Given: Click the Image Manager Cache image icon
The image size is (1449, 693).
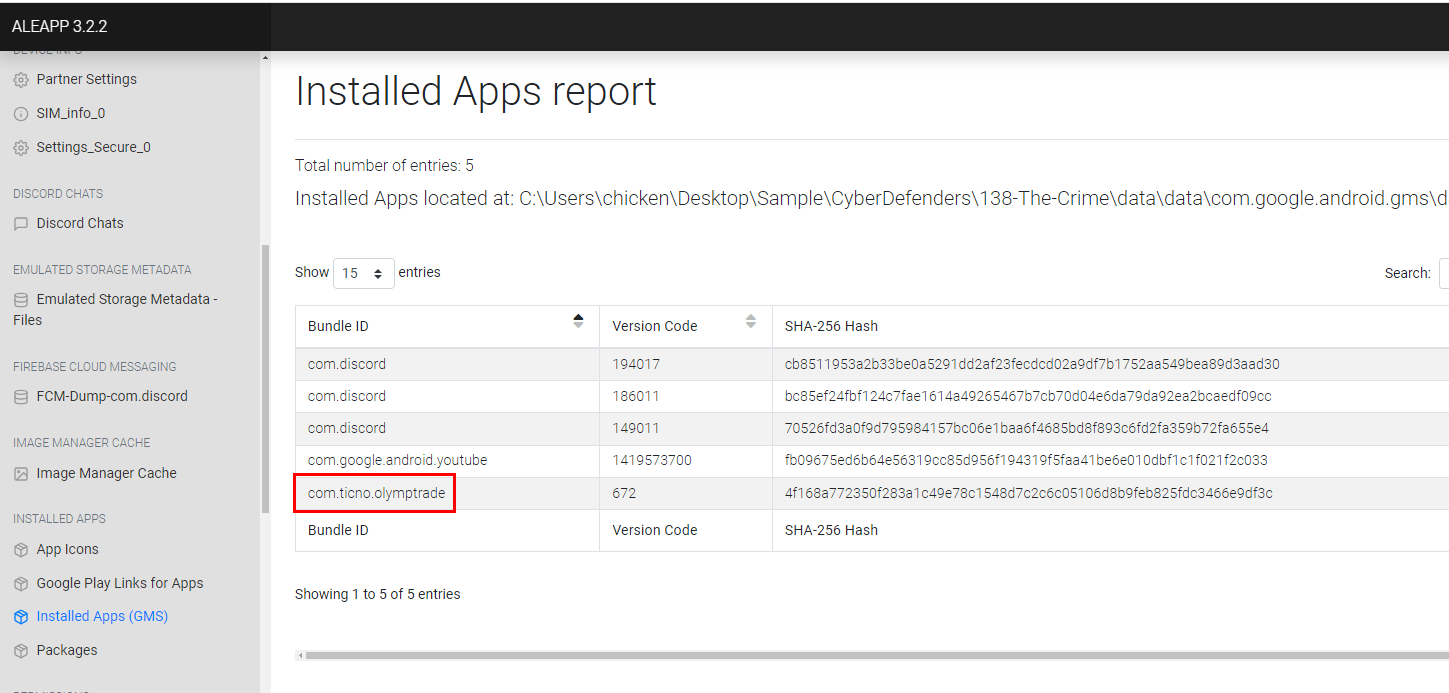Looking at the screenshot, I should (21, 474).
